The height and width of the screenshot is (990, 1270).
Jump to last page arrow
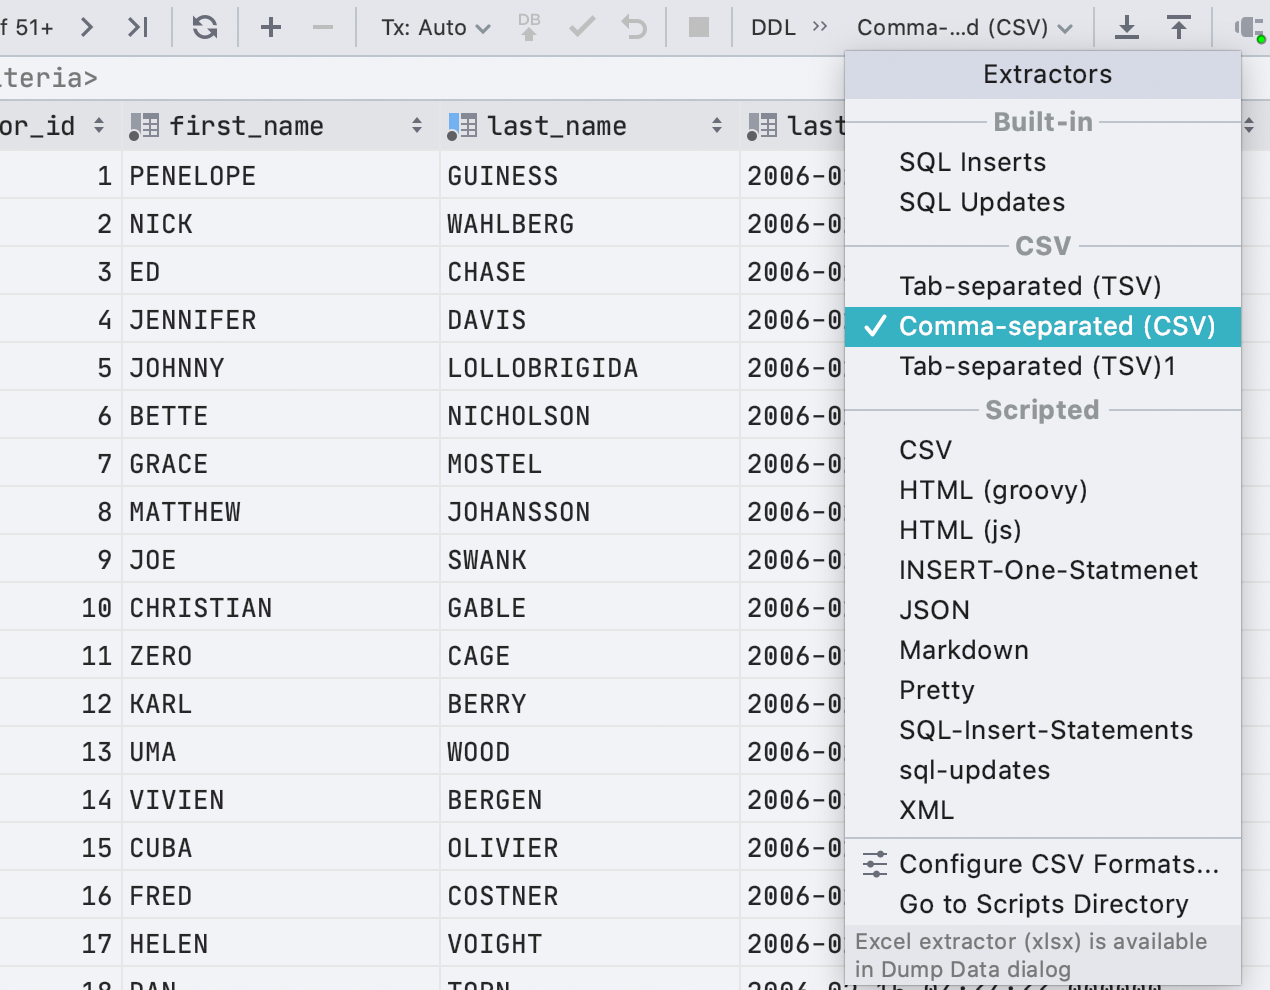138,27
